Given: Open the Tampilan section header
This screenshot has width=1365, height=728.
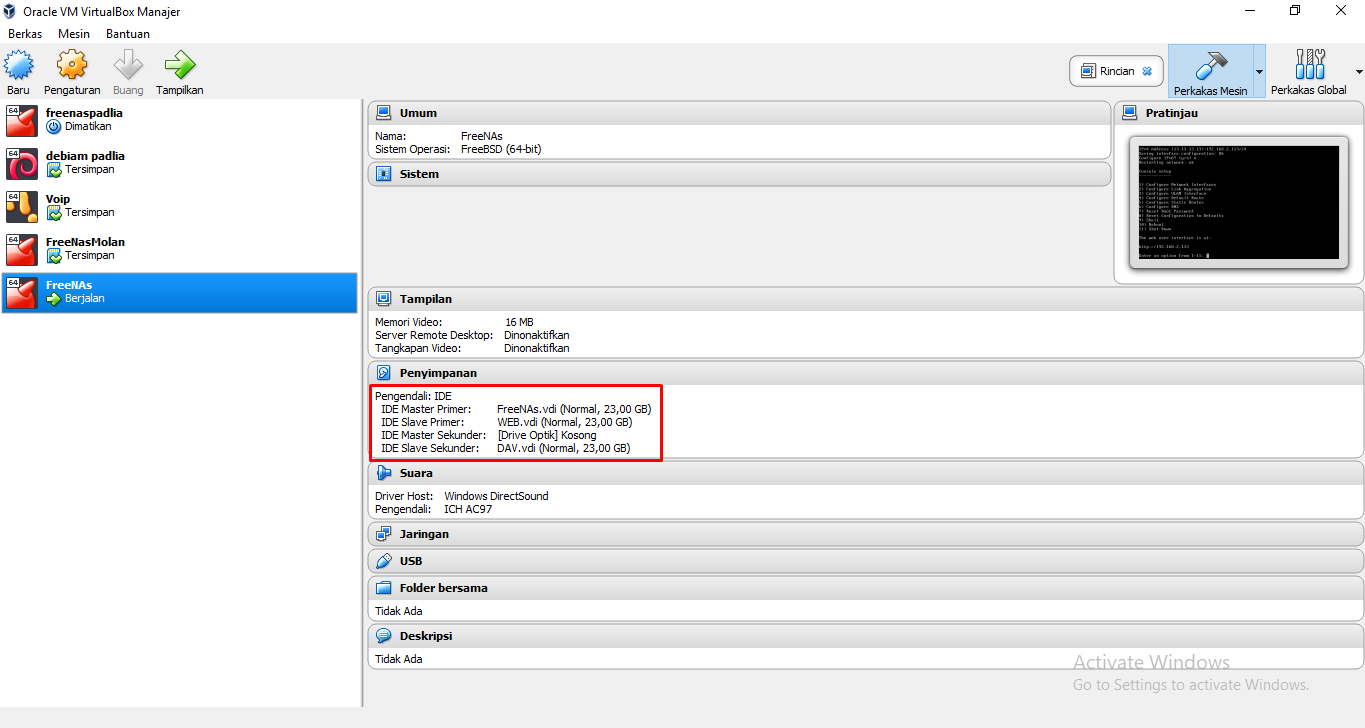Looking at the screenshot, I should click(x=866, y=299).
